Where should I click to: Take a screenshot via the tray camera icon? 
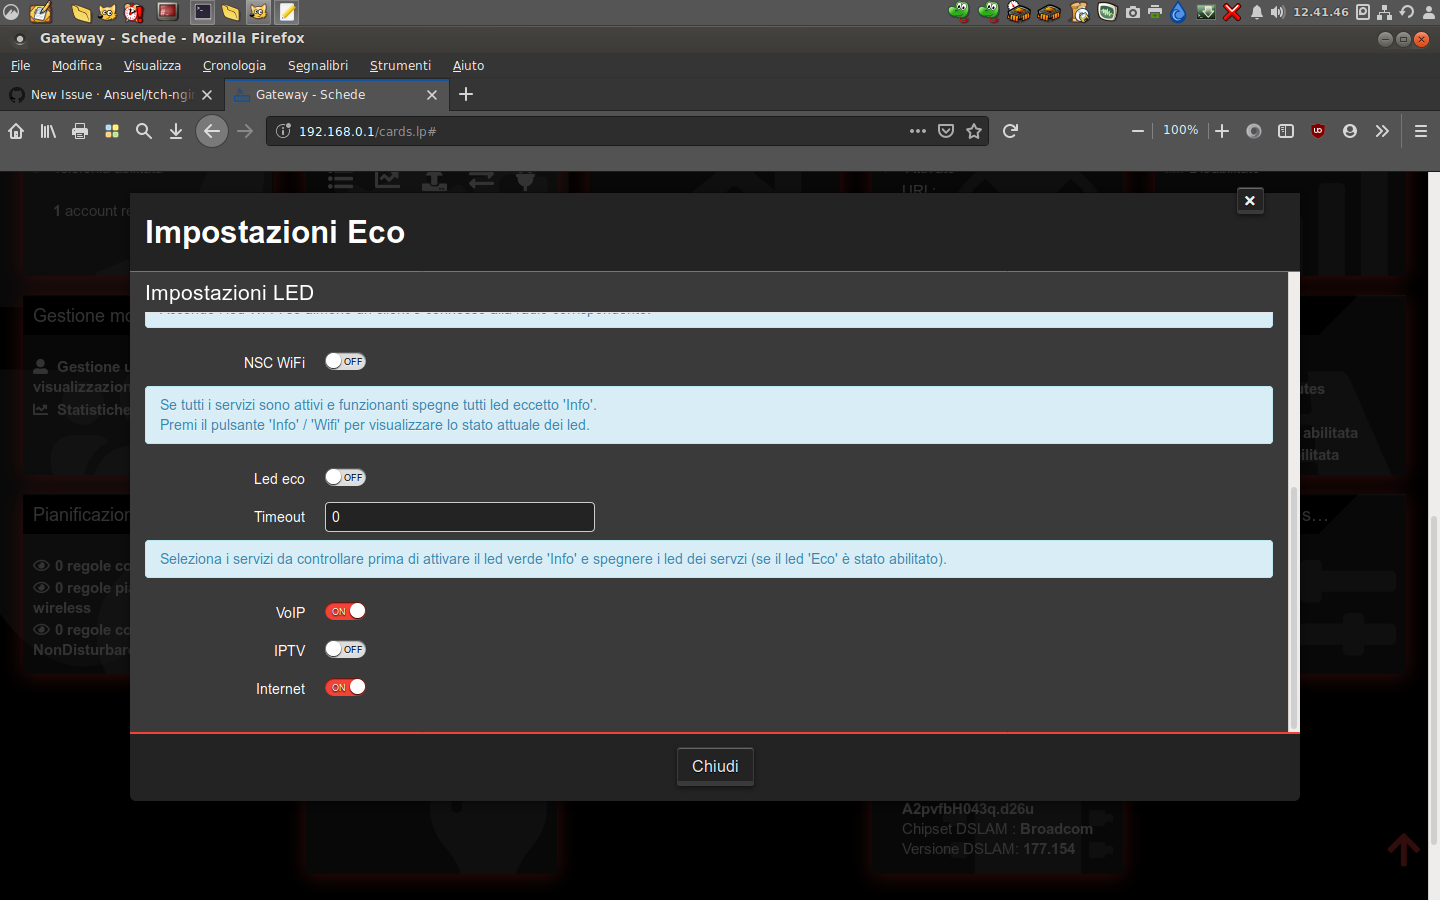click(1133, 12)
